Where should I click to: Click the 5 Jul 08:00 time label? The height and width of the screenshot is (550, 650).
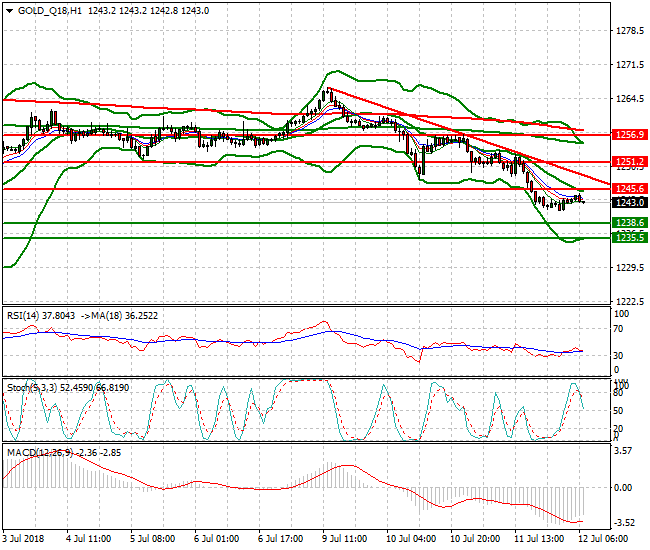[153, 539]
